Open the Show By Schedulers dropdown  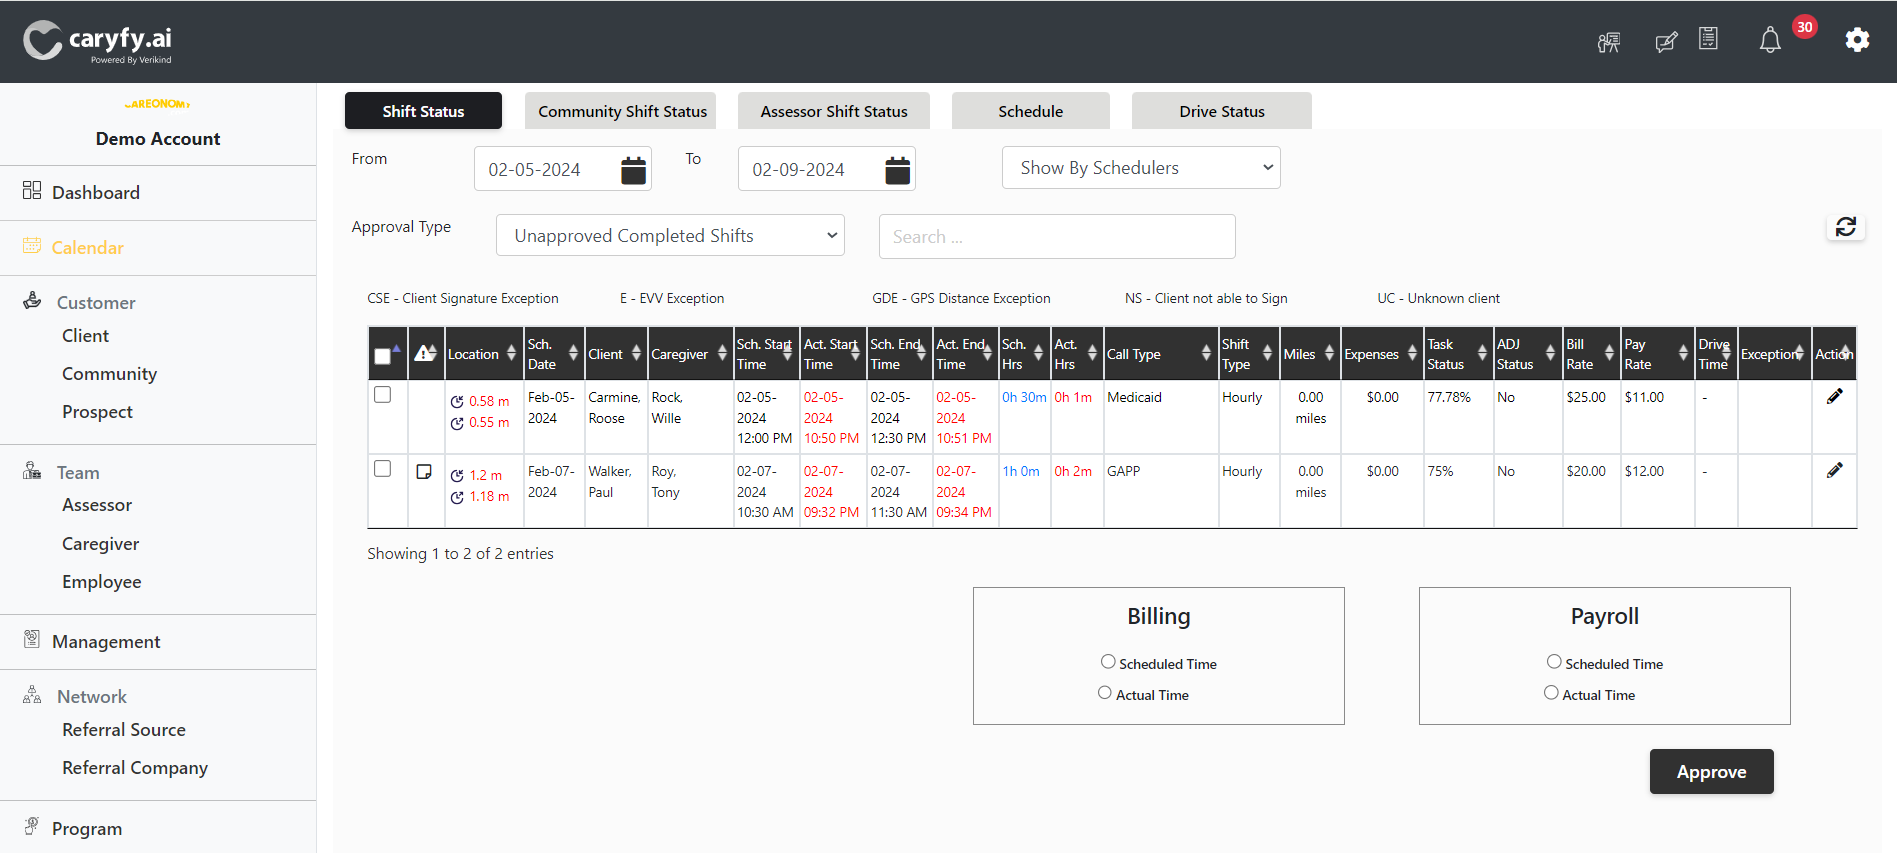click(x=1141, y=168)
